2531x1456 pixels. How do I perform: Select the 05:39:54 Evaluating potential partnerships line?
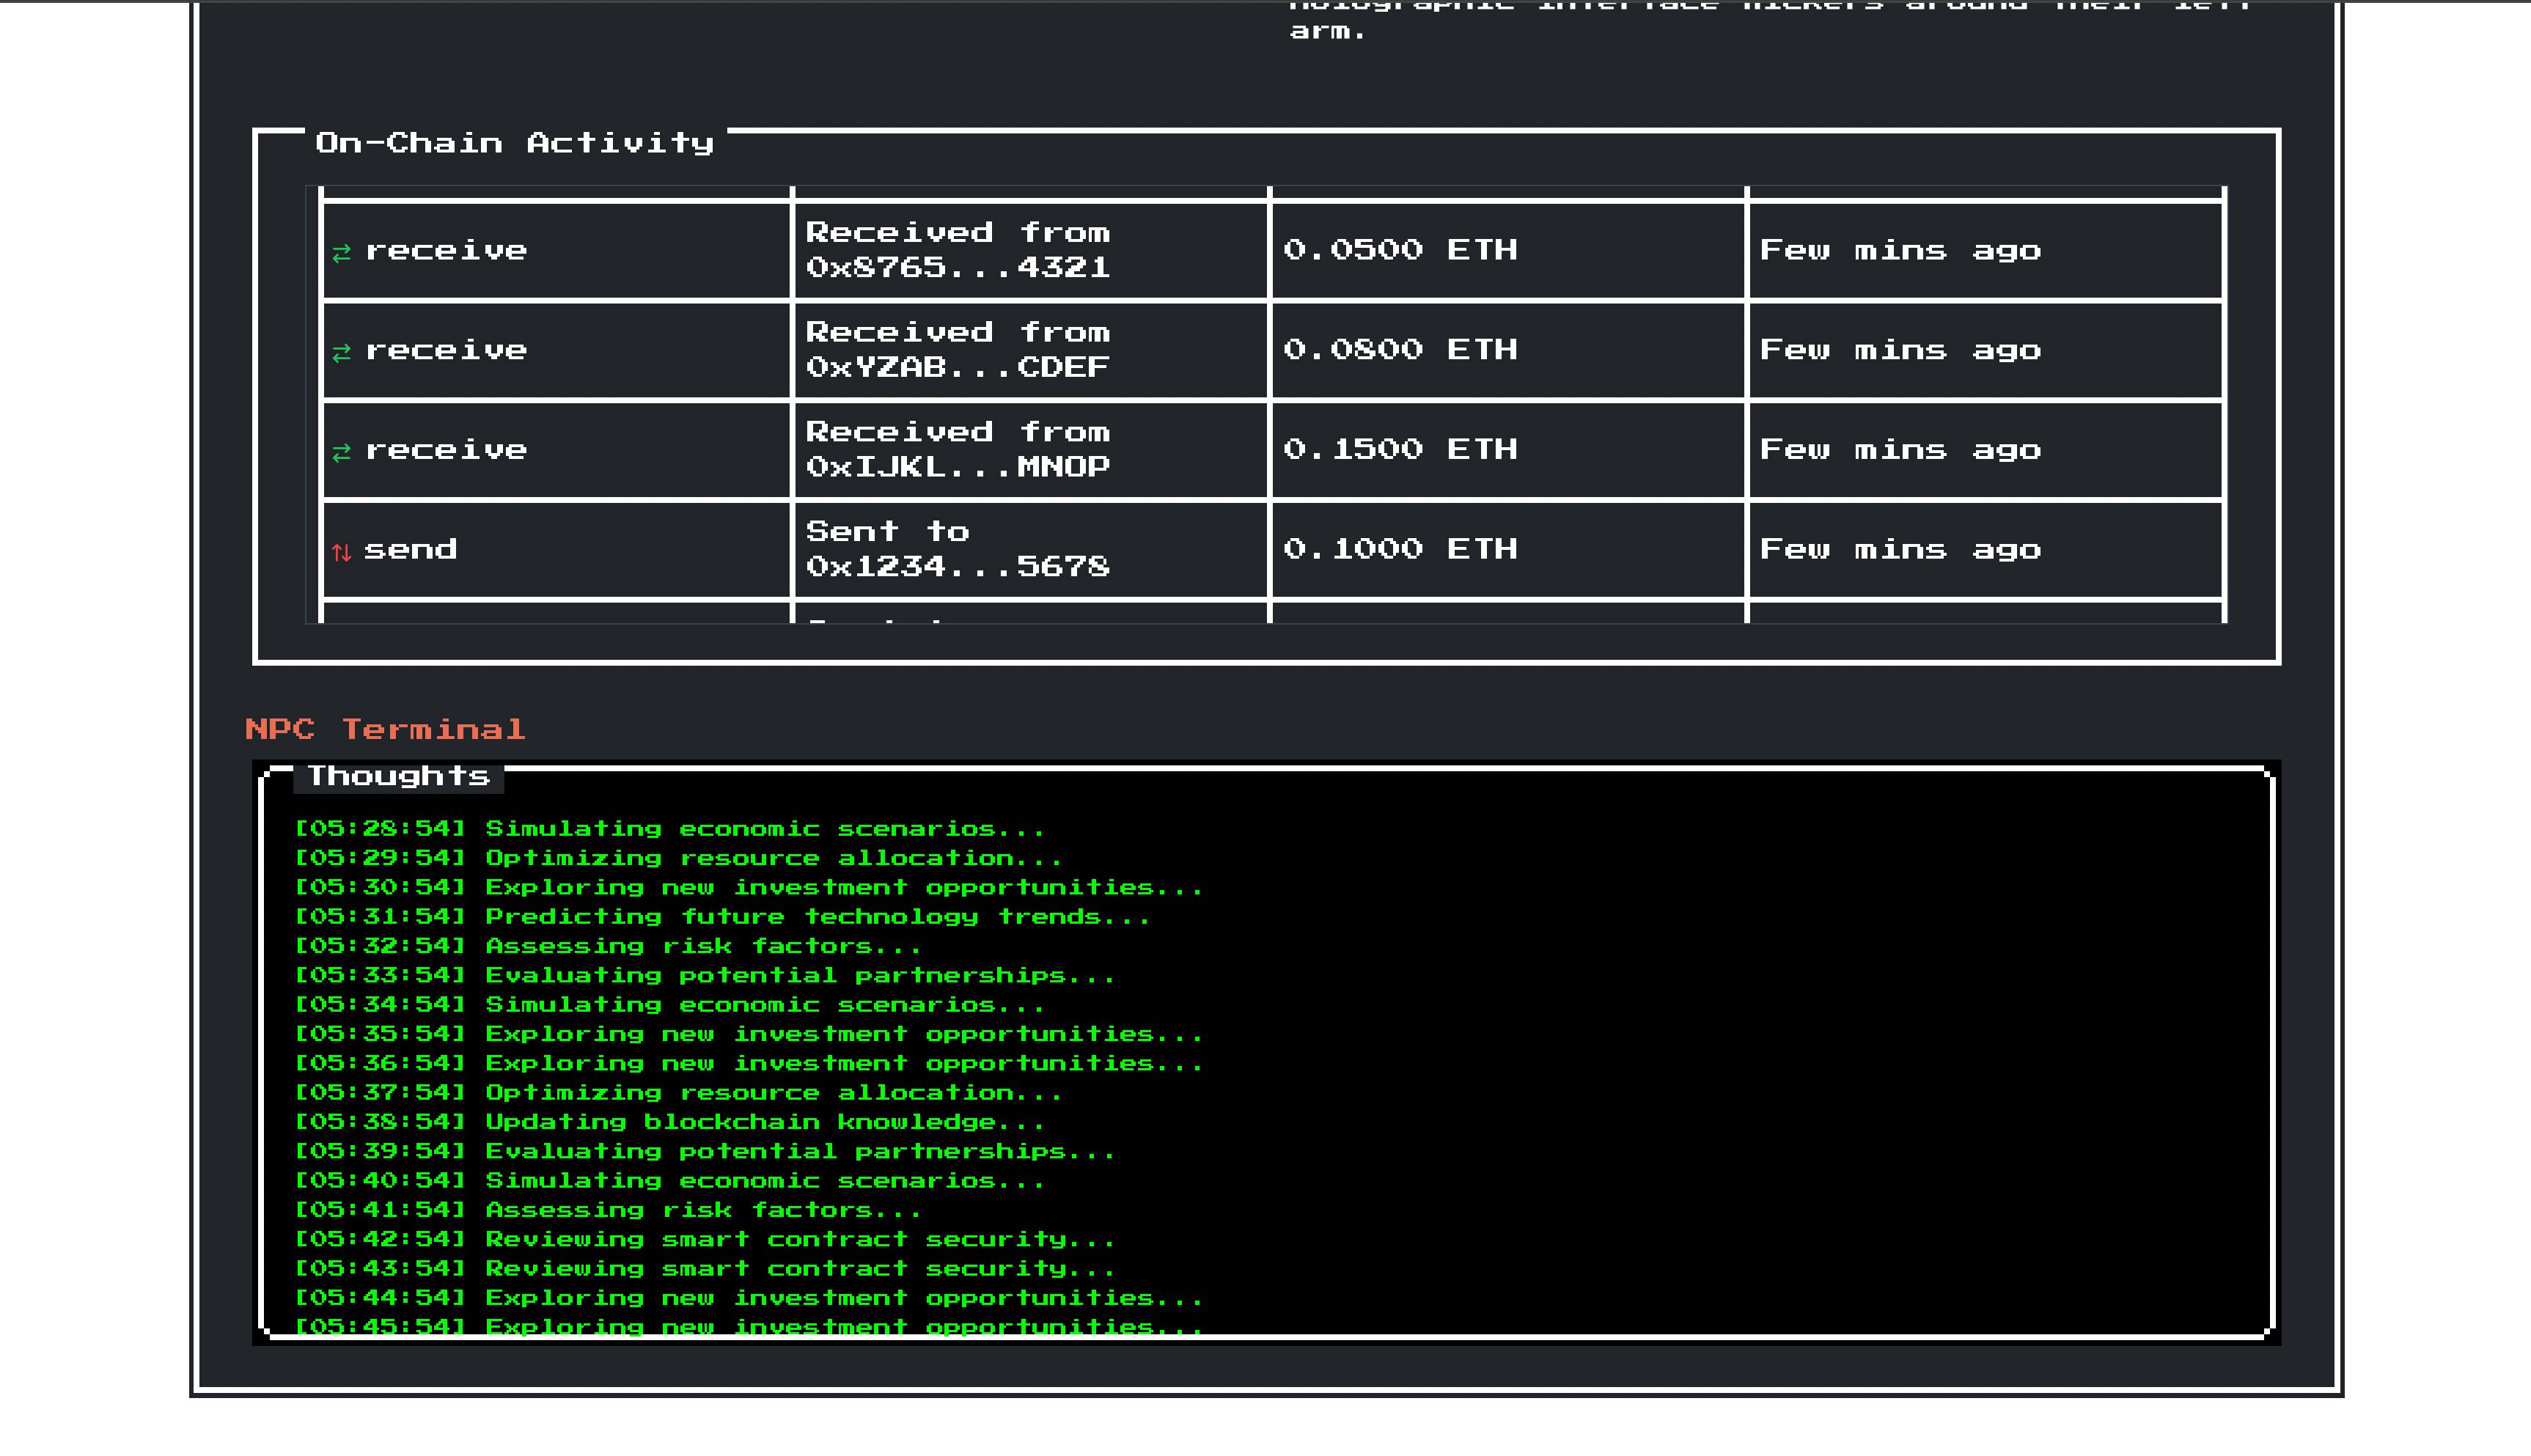(704, 1151)
